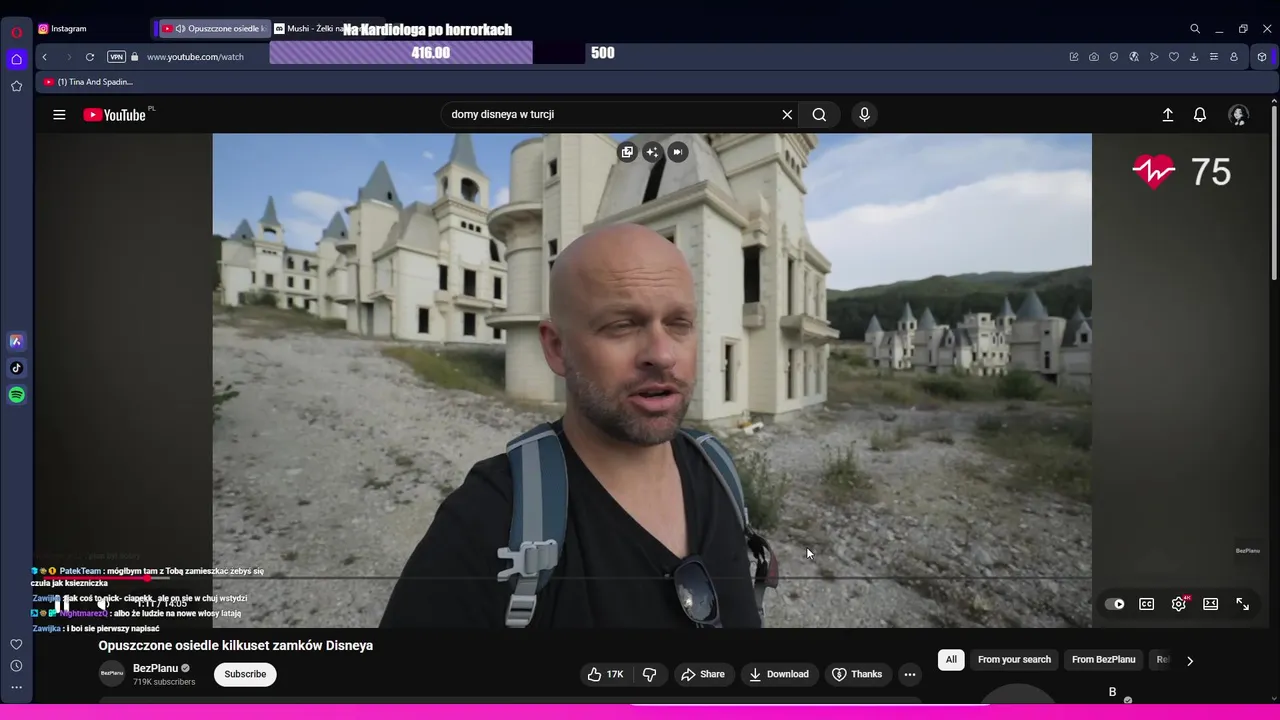Reload the page
Image resolution: width=1280 pixels, height=720 pixels.
click(90, 57)
